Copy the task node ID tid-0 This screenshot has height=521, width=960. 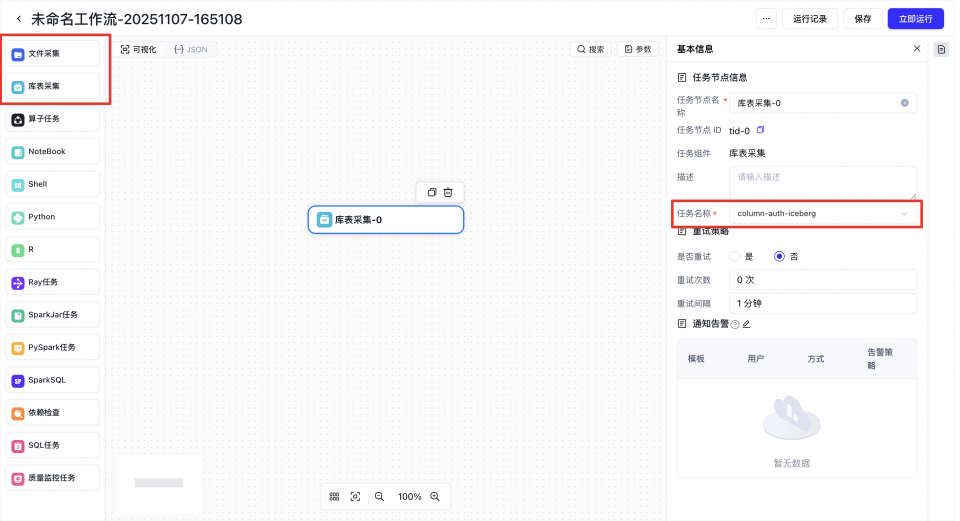point(760,130)
